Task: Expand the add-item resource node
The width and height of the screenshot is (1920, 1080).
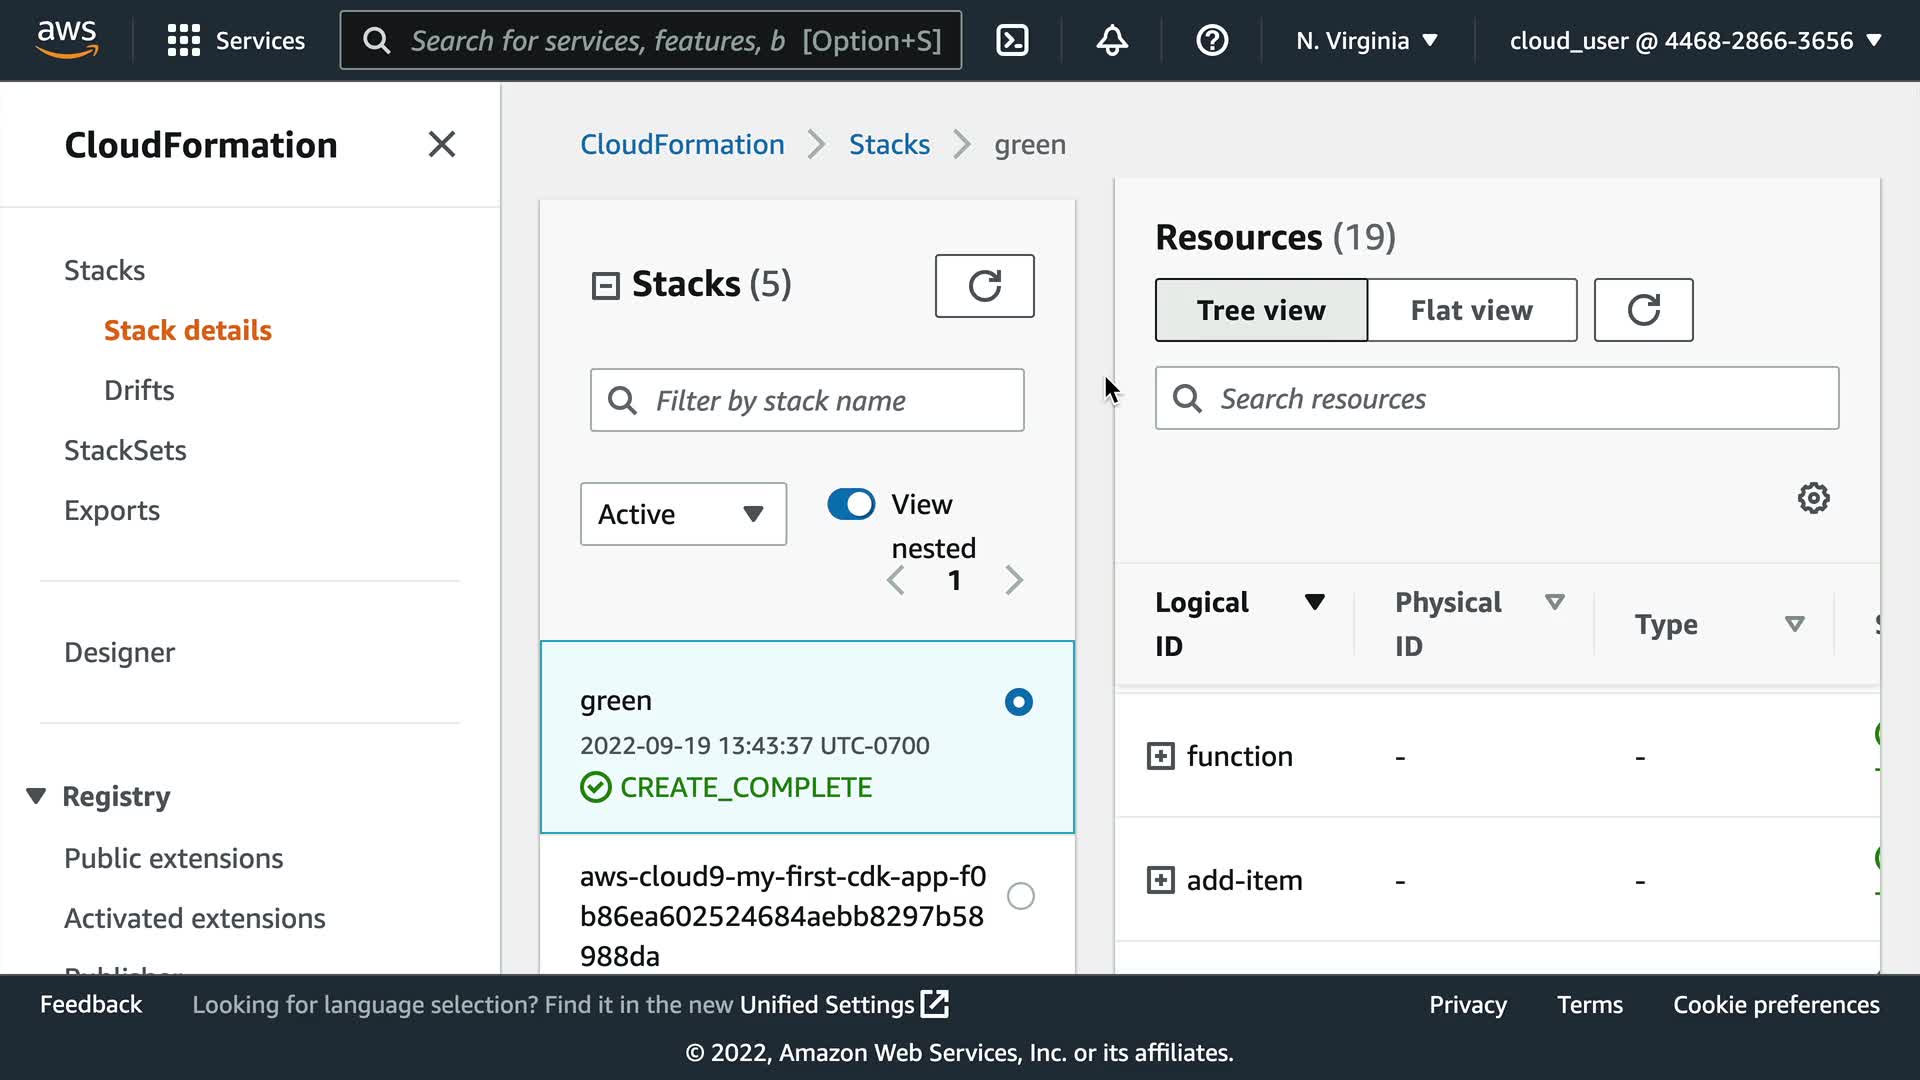Action: (1160, 880)
